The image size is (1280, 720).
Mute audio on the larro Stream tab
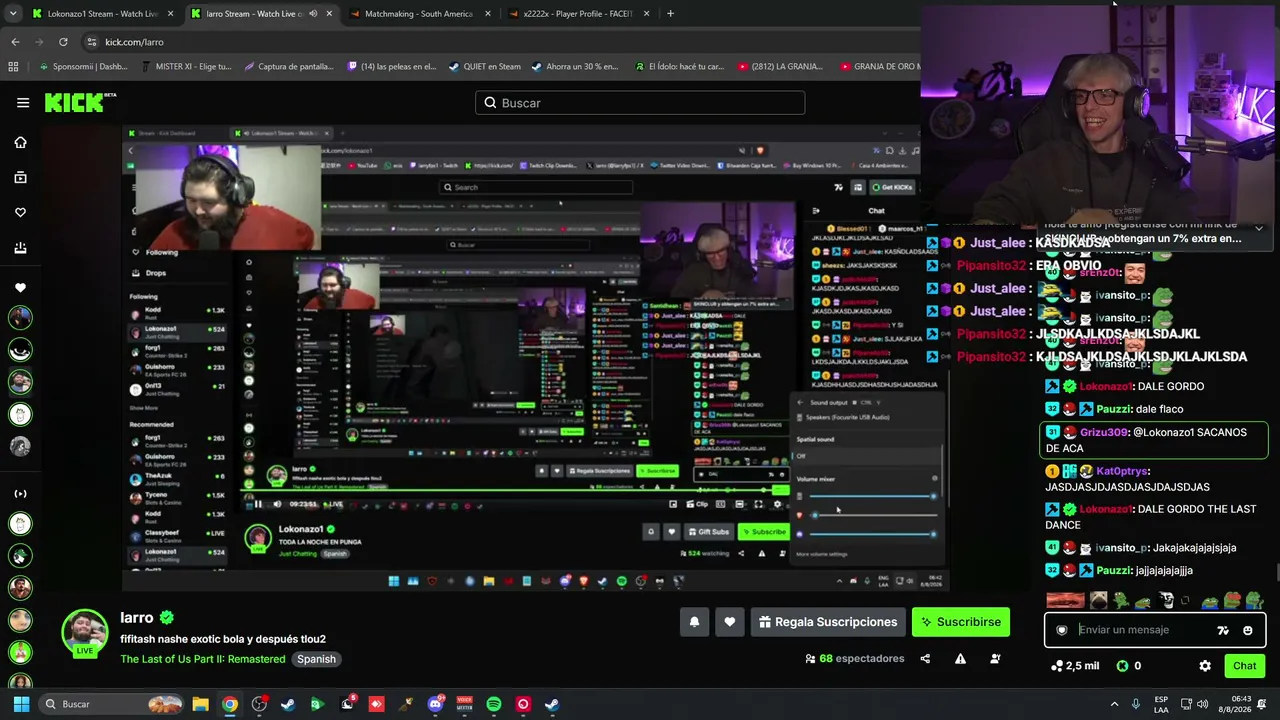313,14
